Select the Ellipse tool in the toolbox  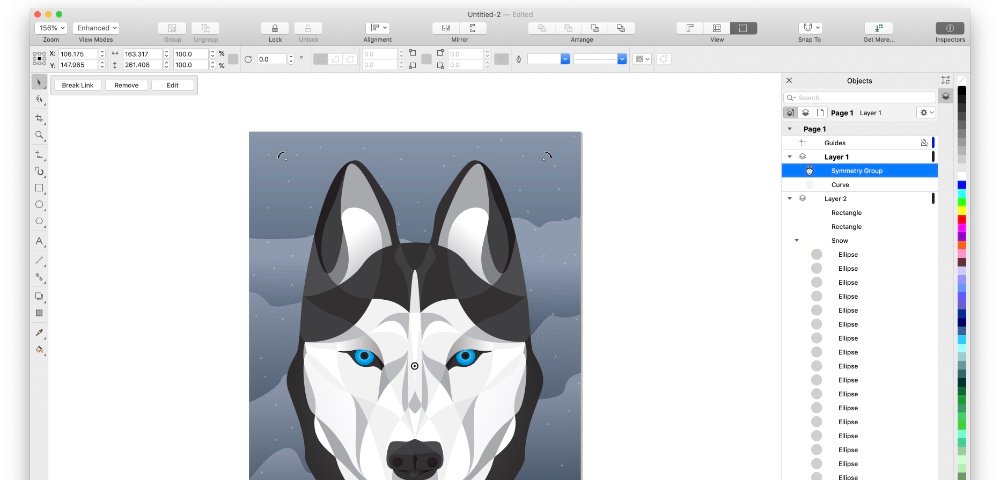coord(40,205)
